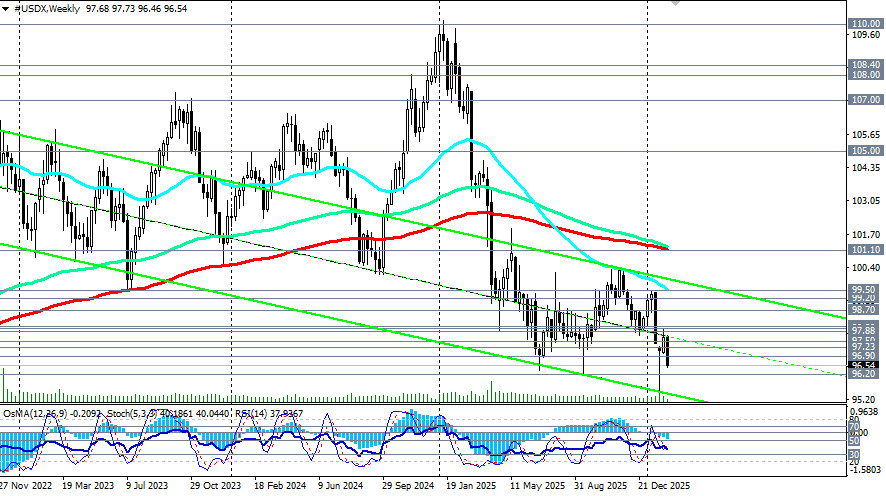886x496 pixels.
Task: Click the 29 Sep 2024 date label
Action: pyautogui.click(x=408, y=485)
